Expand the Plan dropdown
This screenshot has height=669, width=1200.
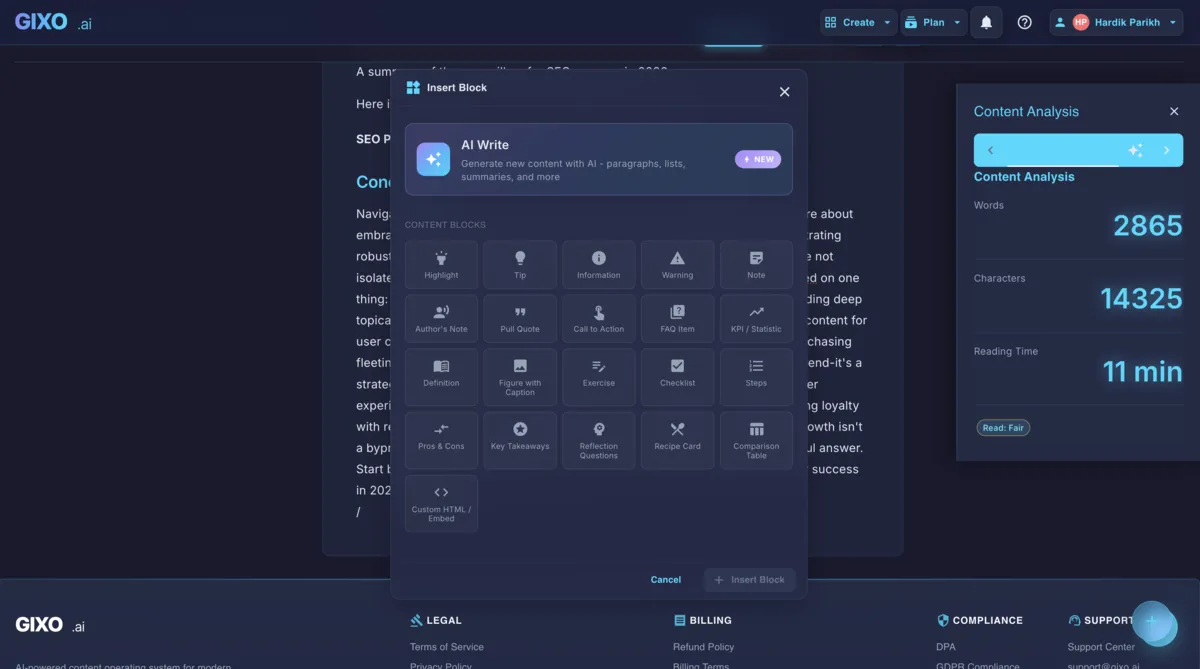(932, 21)
